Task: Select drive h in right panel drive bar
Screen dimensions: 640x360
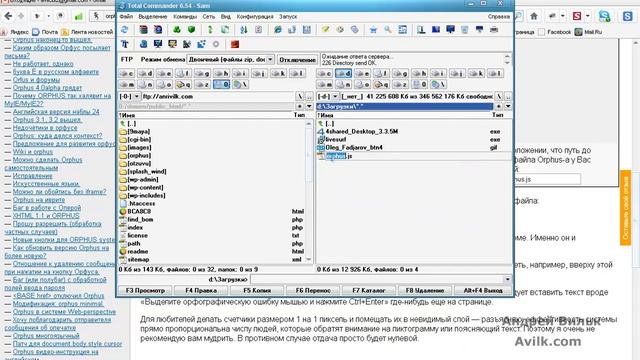Action: (419, 73)
